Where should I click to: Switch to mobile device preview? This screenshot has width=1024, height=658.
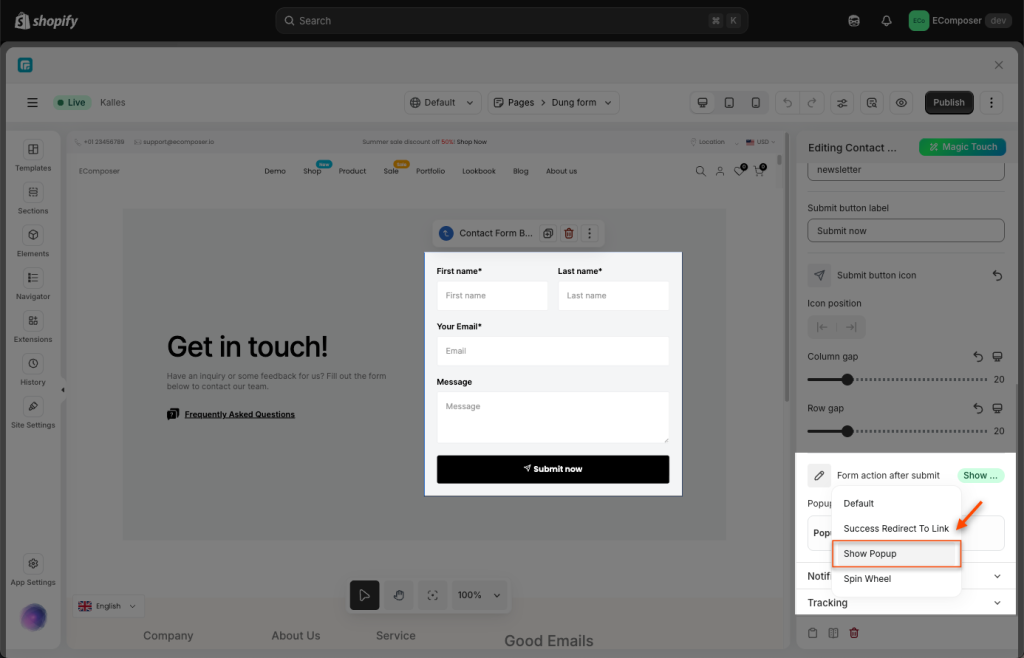(756, 102)
